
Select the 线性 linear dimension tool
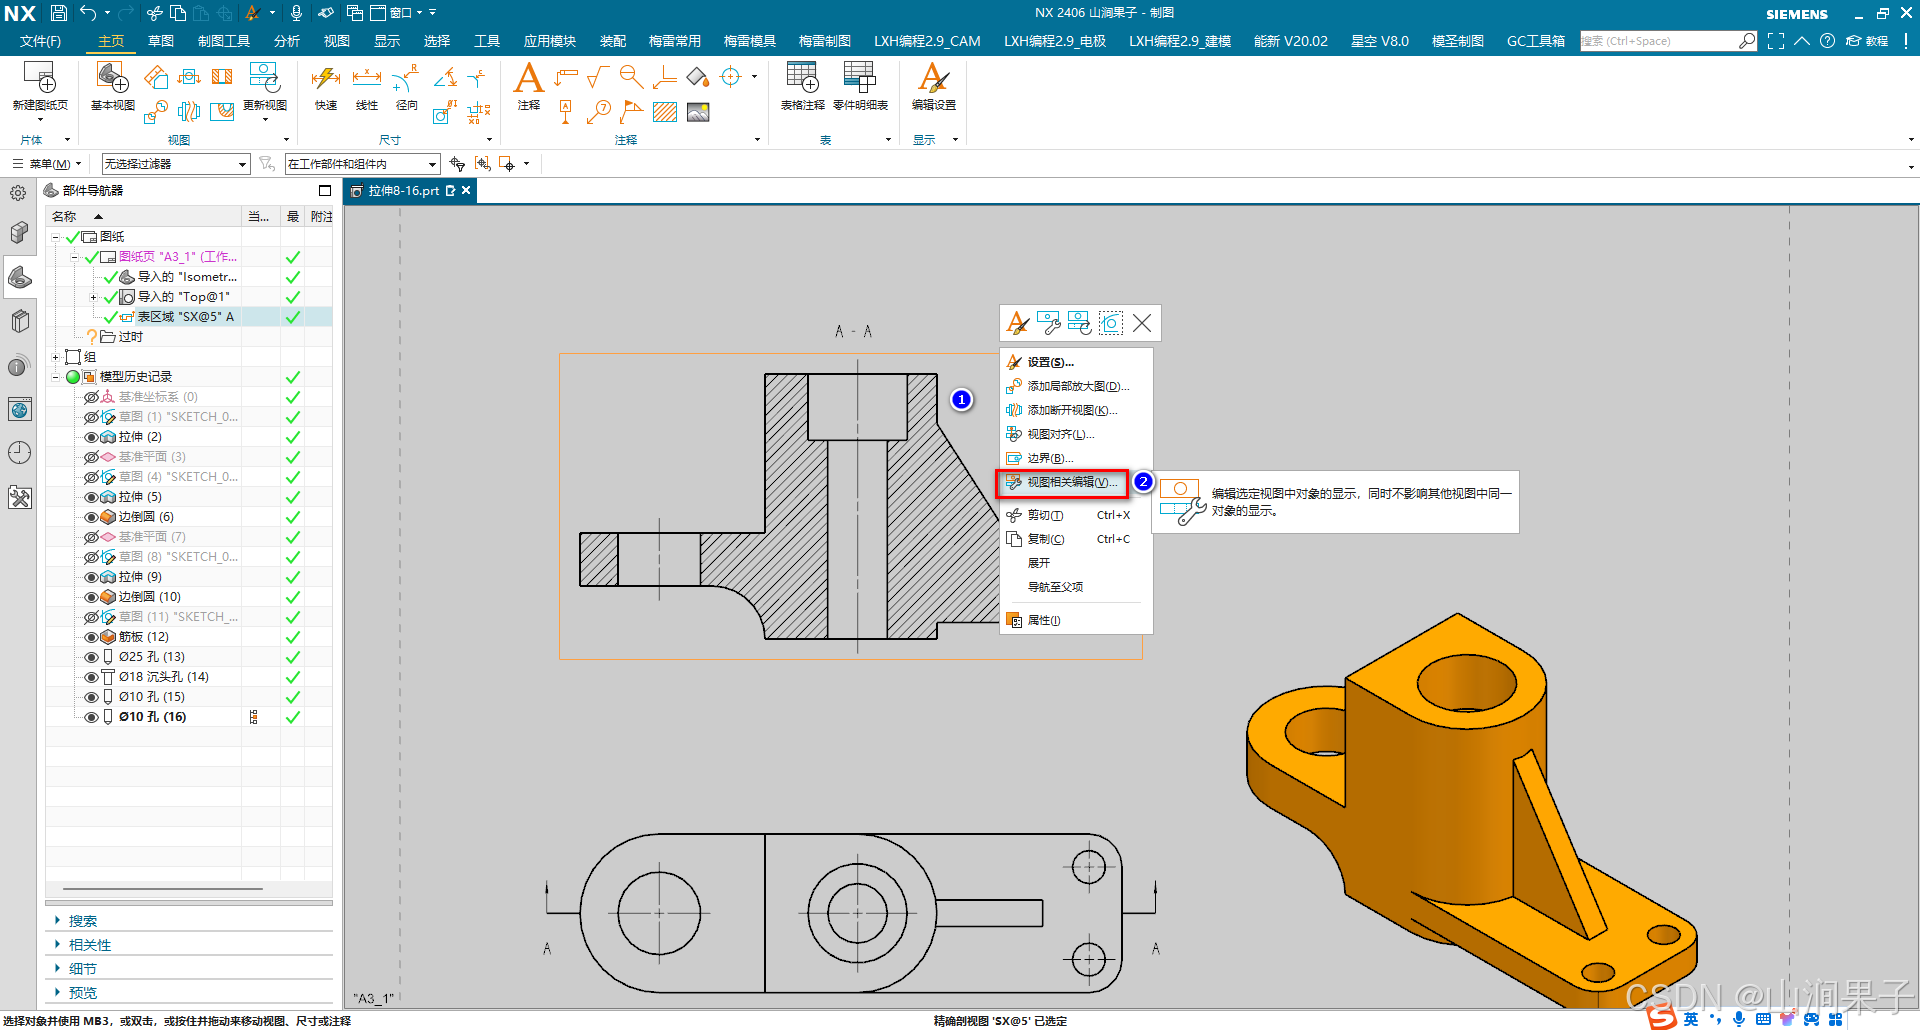coord(367,78)
